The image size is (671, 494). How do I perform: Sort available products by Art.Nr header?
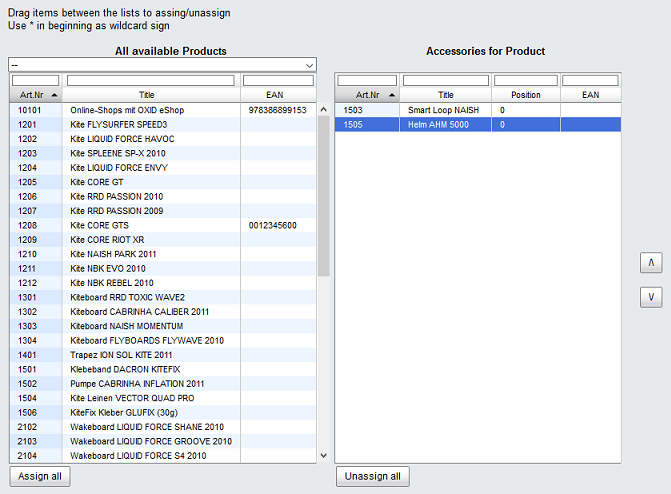pyautogui.click(x=36, y=95)
